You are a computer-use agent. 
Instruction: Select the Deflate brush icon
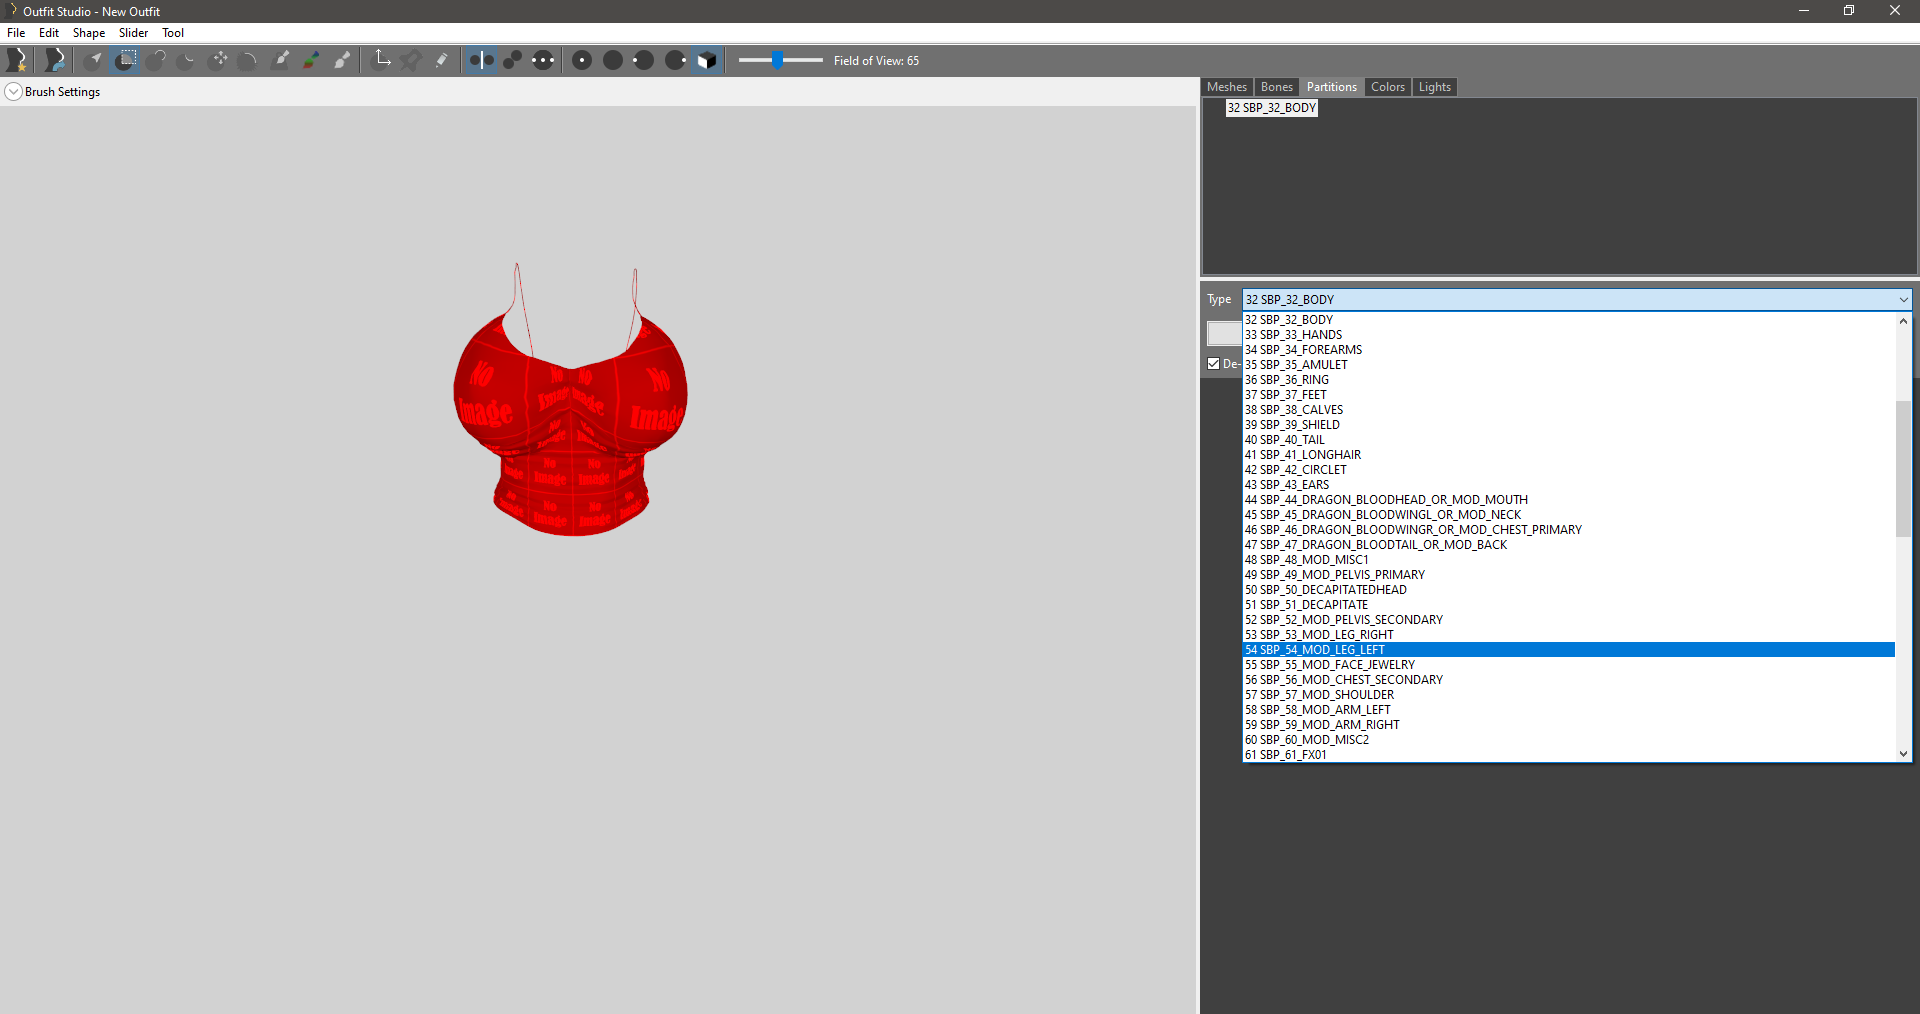coord(187,60)
